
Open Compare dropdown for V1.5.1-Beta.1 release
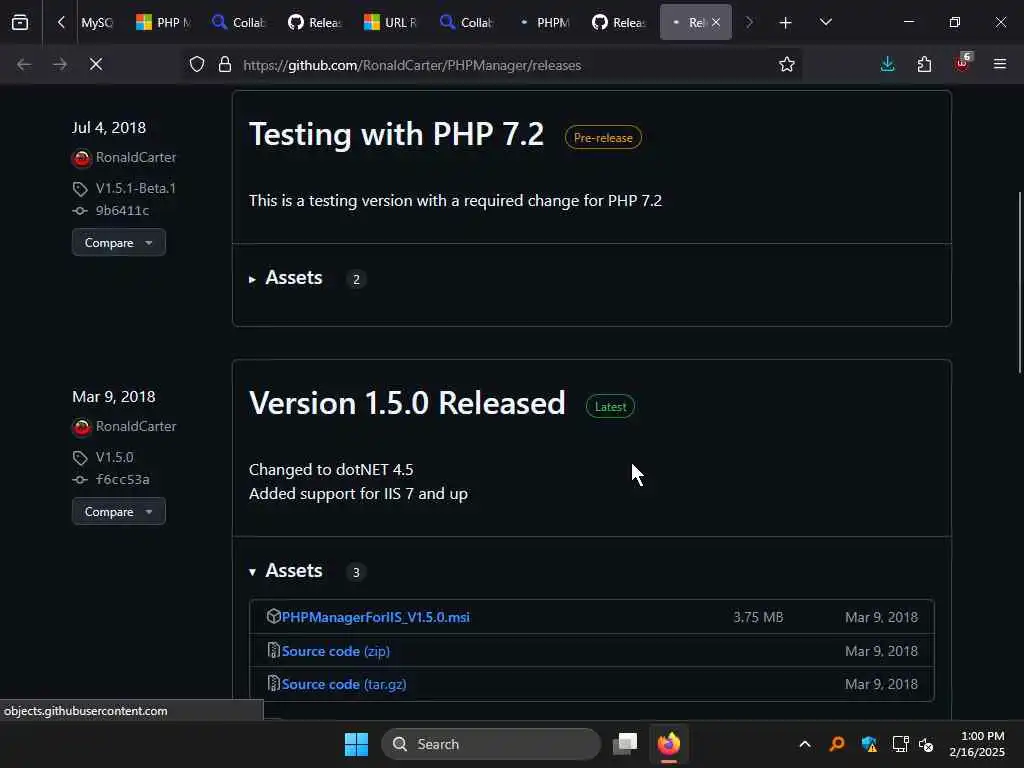tap(119, 242)
